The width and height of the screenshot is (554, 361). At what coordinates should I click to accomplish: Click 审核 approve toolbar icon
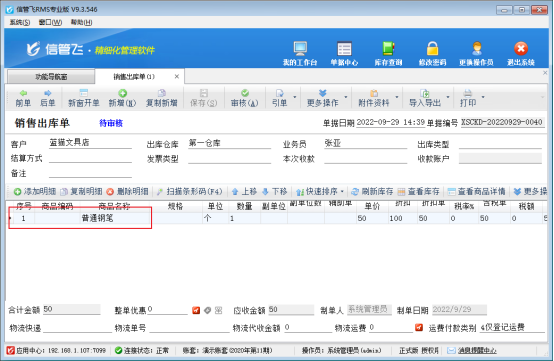[x=244, y=93]
